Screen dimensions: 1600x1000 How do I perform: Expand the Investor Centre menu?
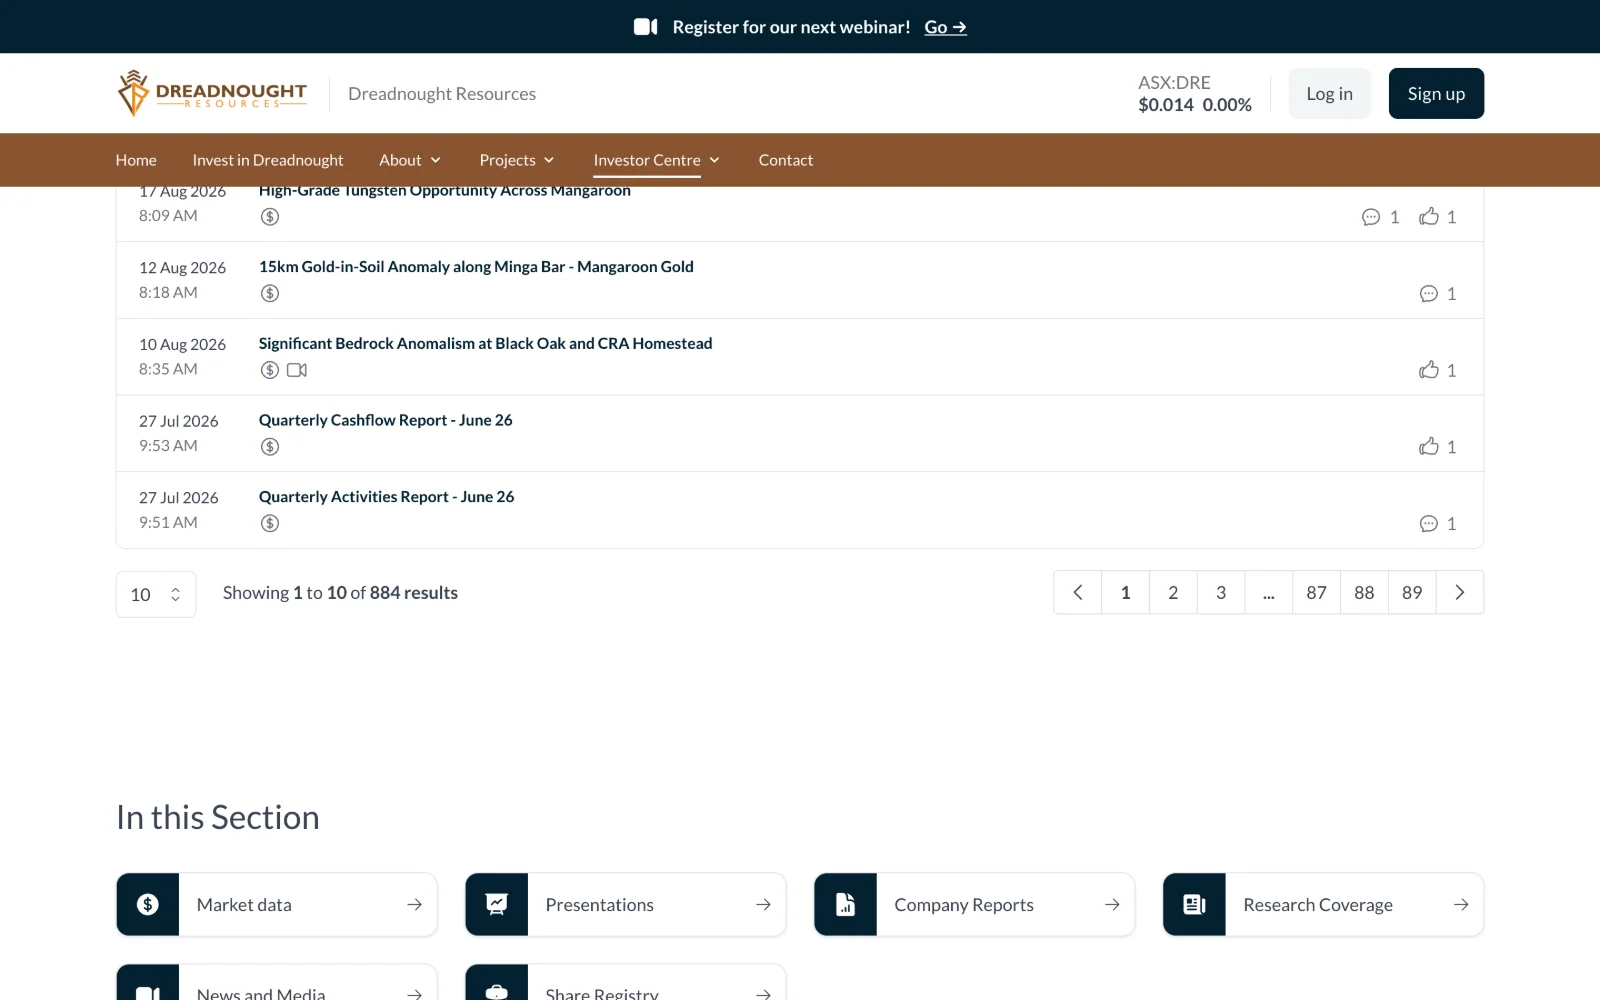[657, 160]
